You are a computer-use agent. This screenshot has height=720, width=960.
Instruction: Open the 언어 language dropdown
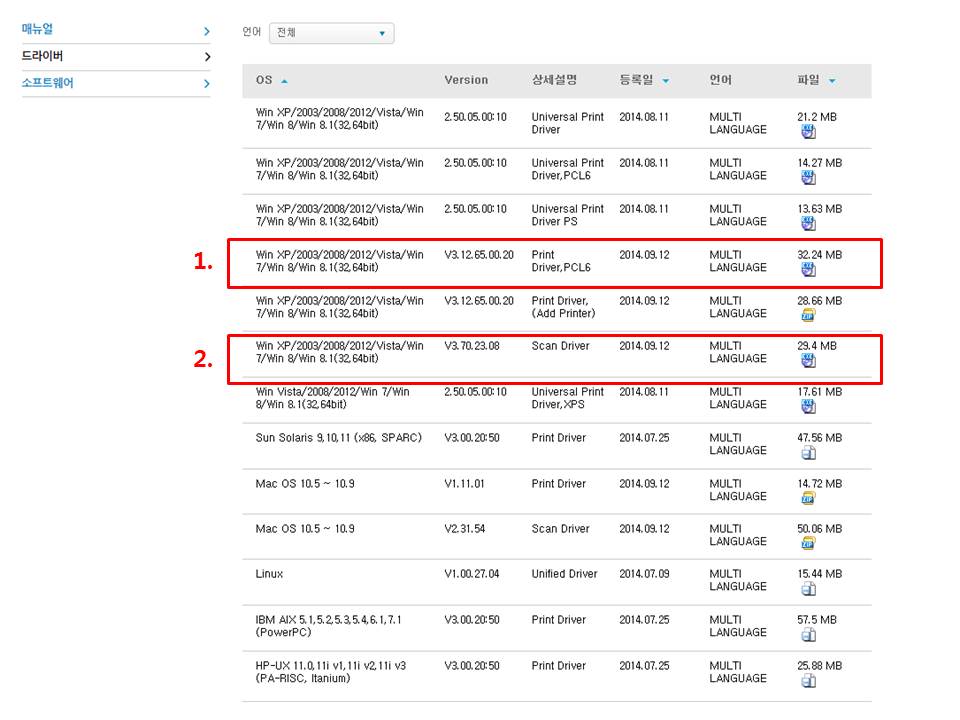[331, 33]
